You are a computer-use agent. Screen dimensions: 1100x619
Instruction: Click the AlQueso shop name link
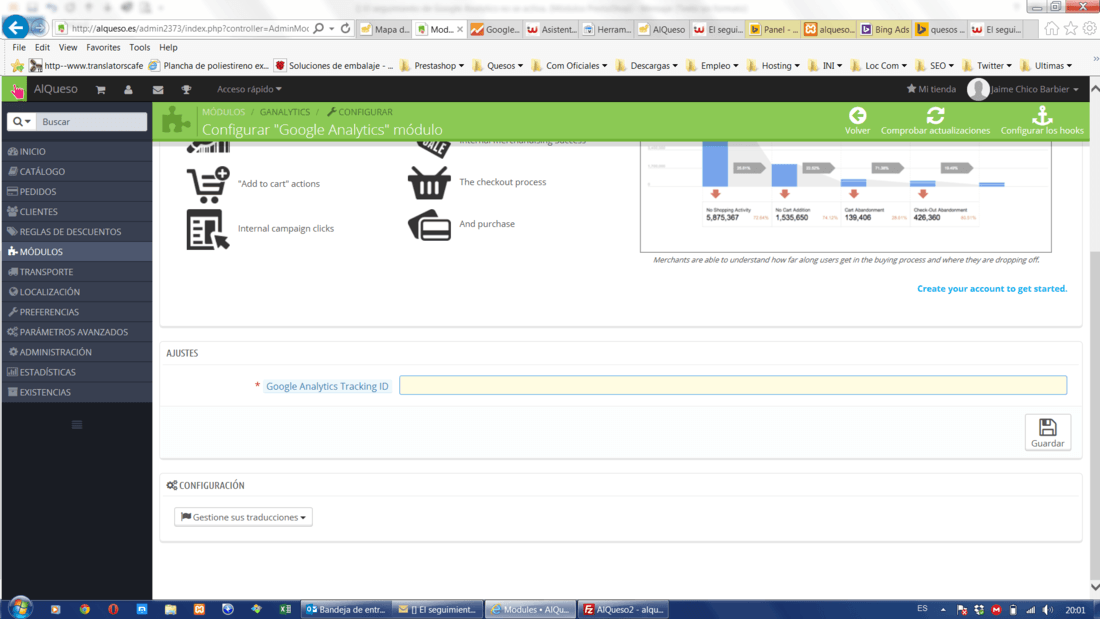55,89
